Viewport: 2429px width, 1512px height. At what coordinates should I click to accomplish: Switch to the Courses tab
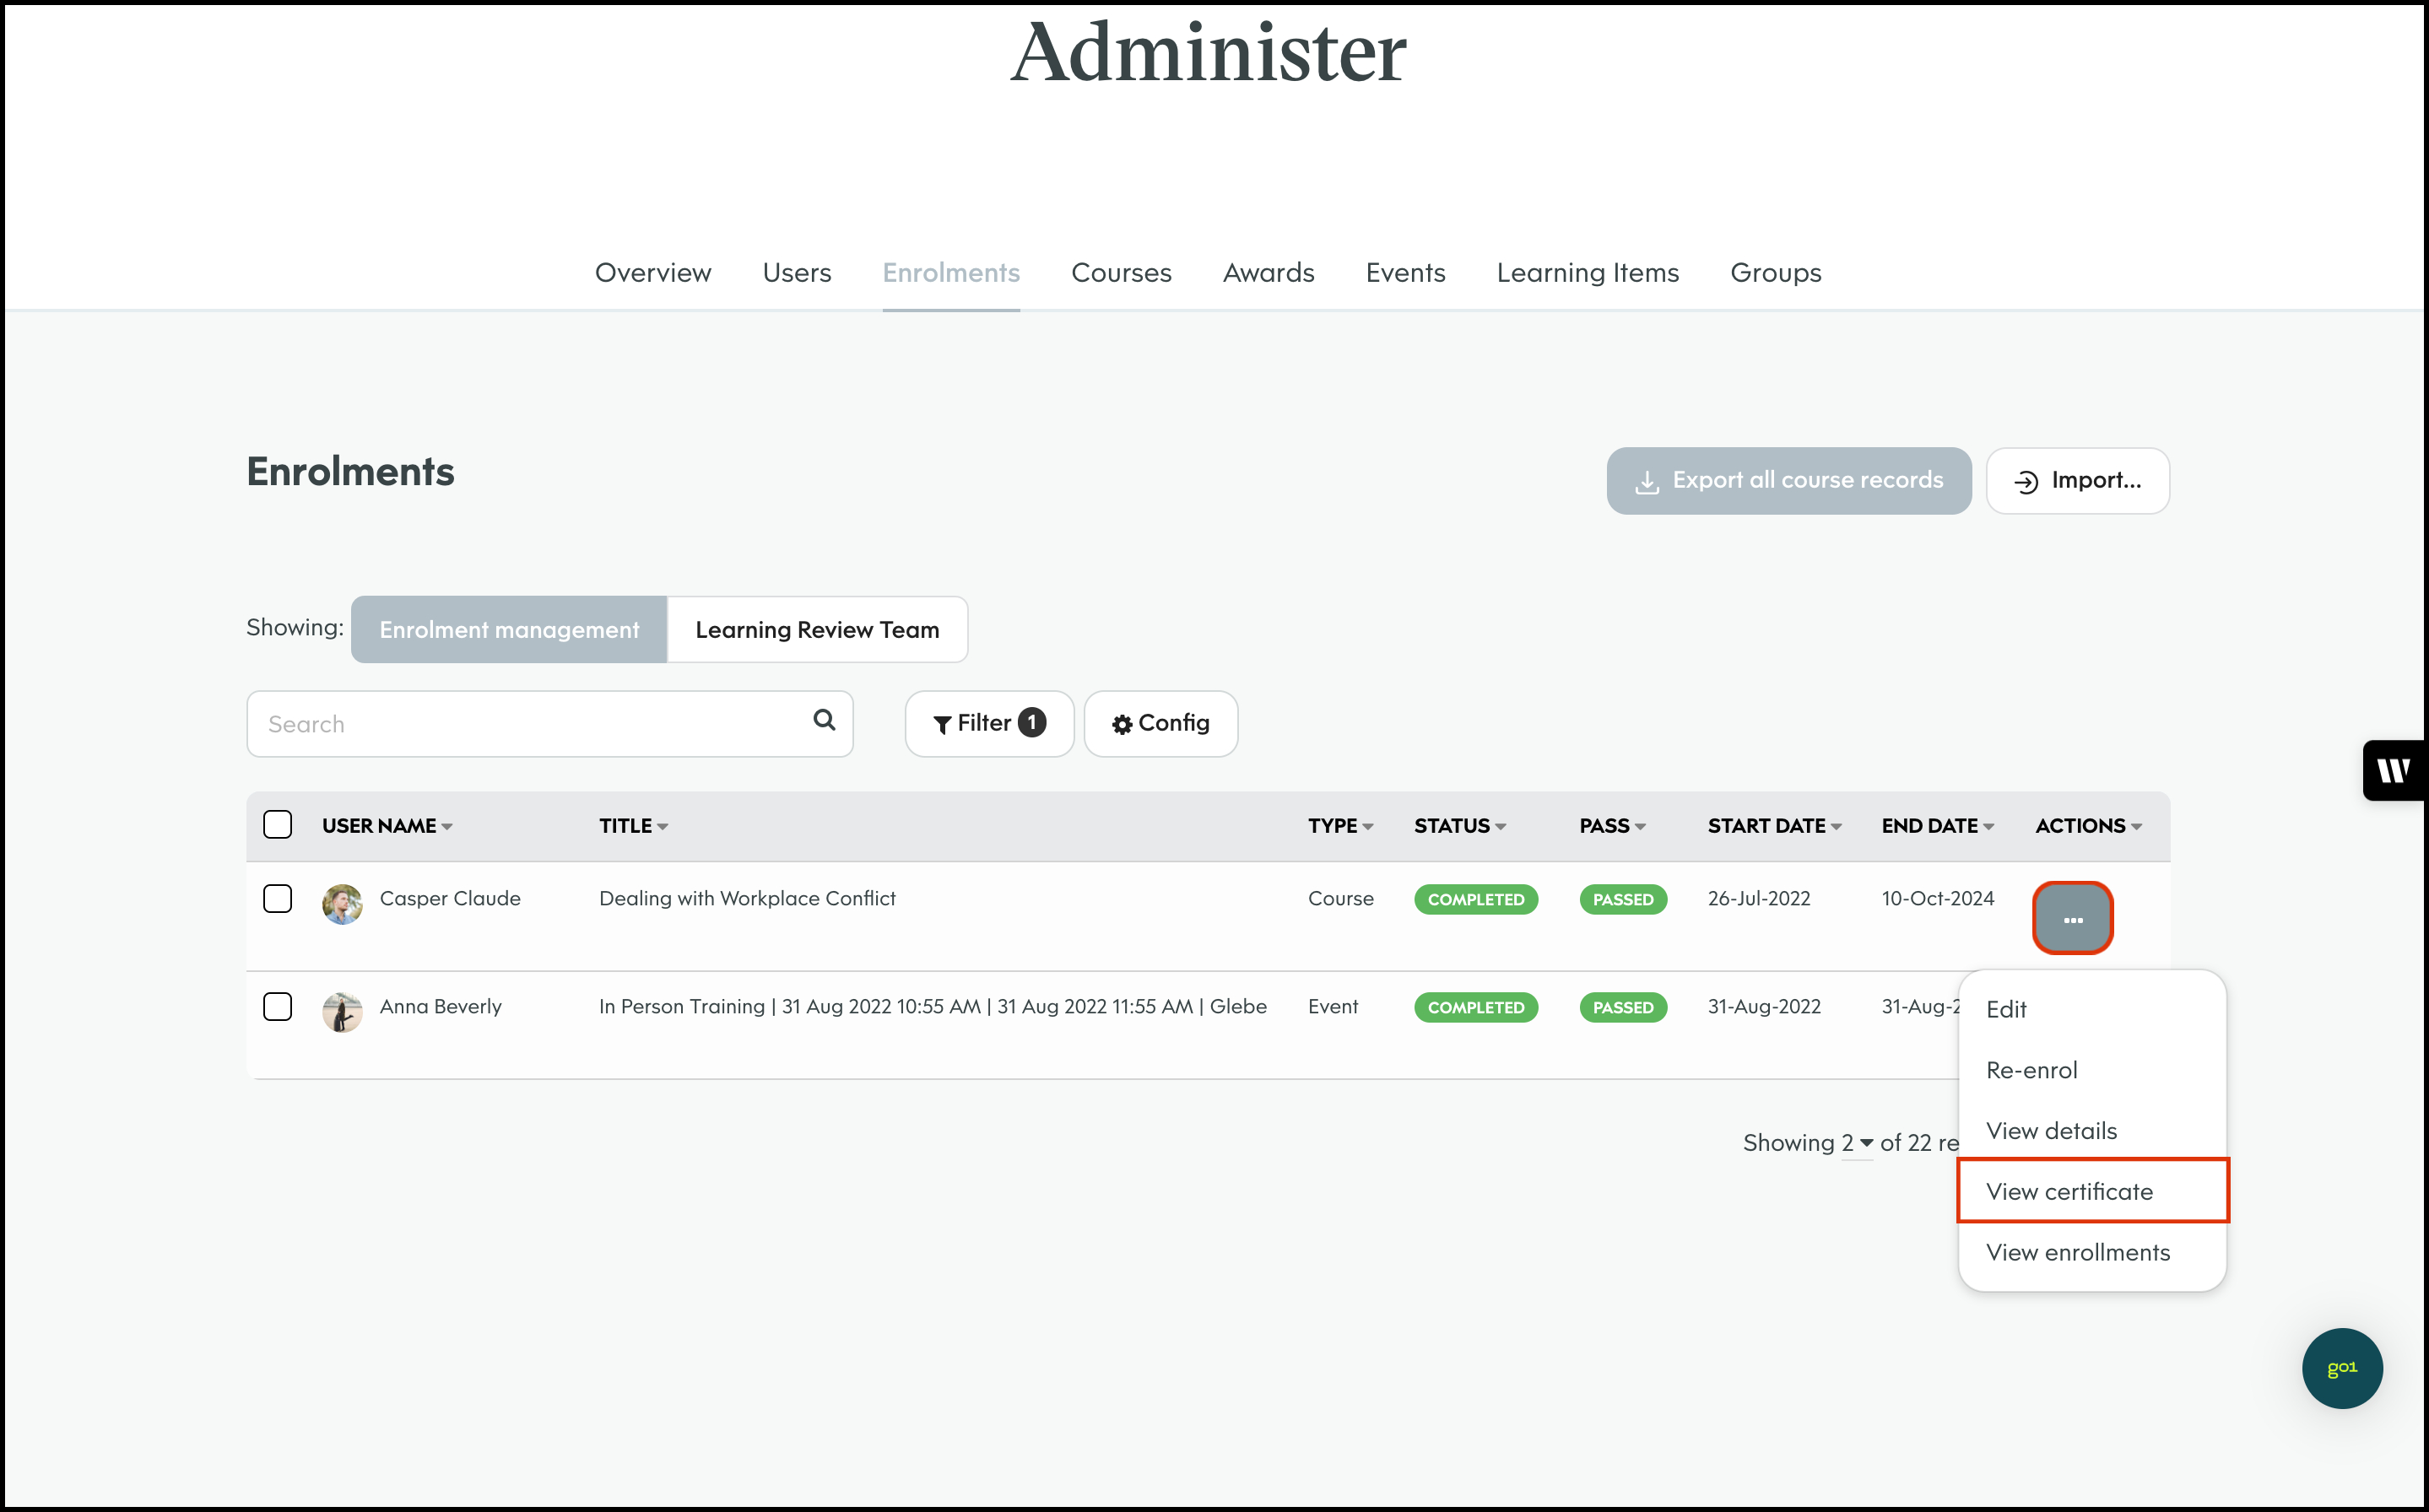(1120, 272)
